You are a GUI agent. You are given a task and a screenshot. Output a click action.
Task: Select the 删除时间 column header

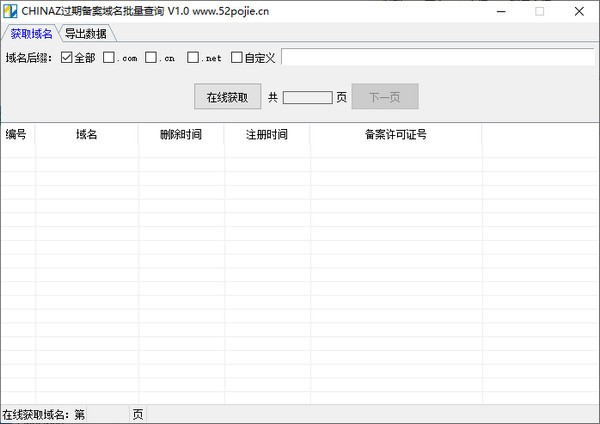coord(181,135)
